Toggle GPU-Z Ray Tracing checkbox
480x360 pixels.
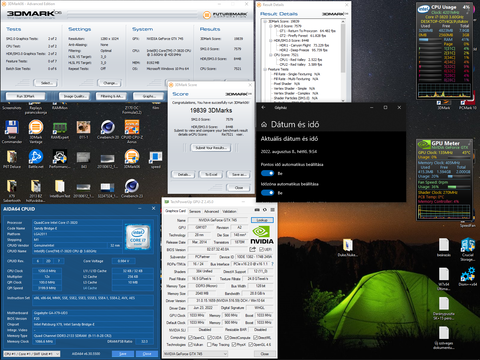[x=209, y=344]
